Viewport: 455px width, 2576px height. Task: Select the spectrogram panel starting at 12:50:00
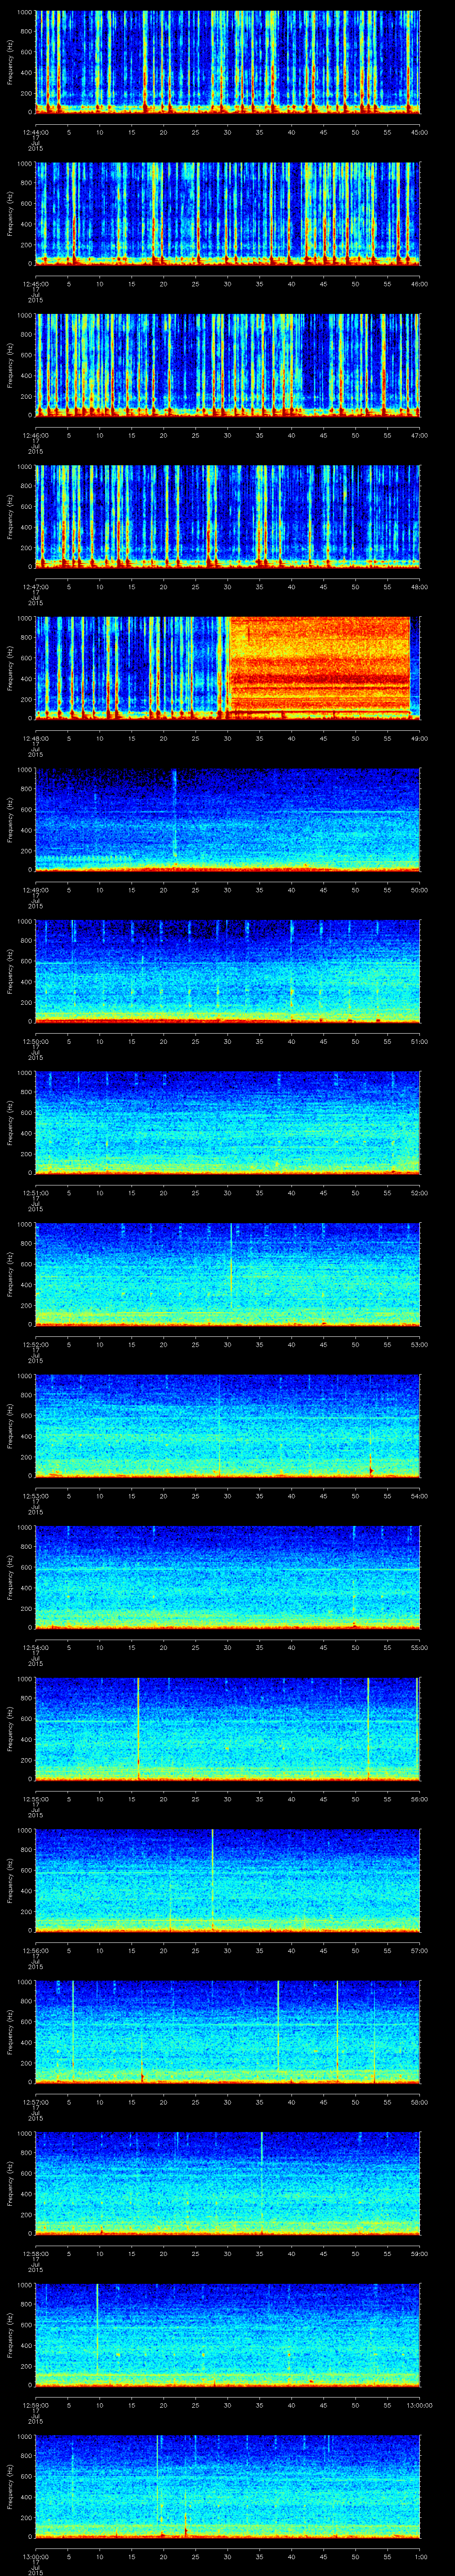tap(227, 969)
